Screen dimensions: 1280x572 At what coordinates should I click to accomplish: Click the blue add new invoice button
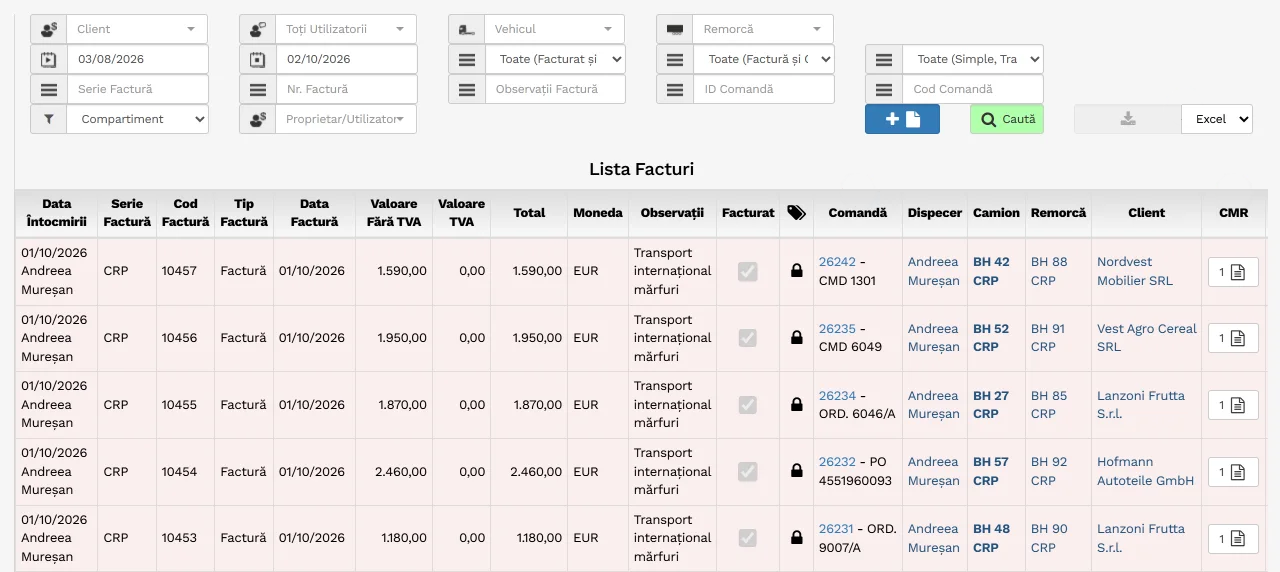902,119
